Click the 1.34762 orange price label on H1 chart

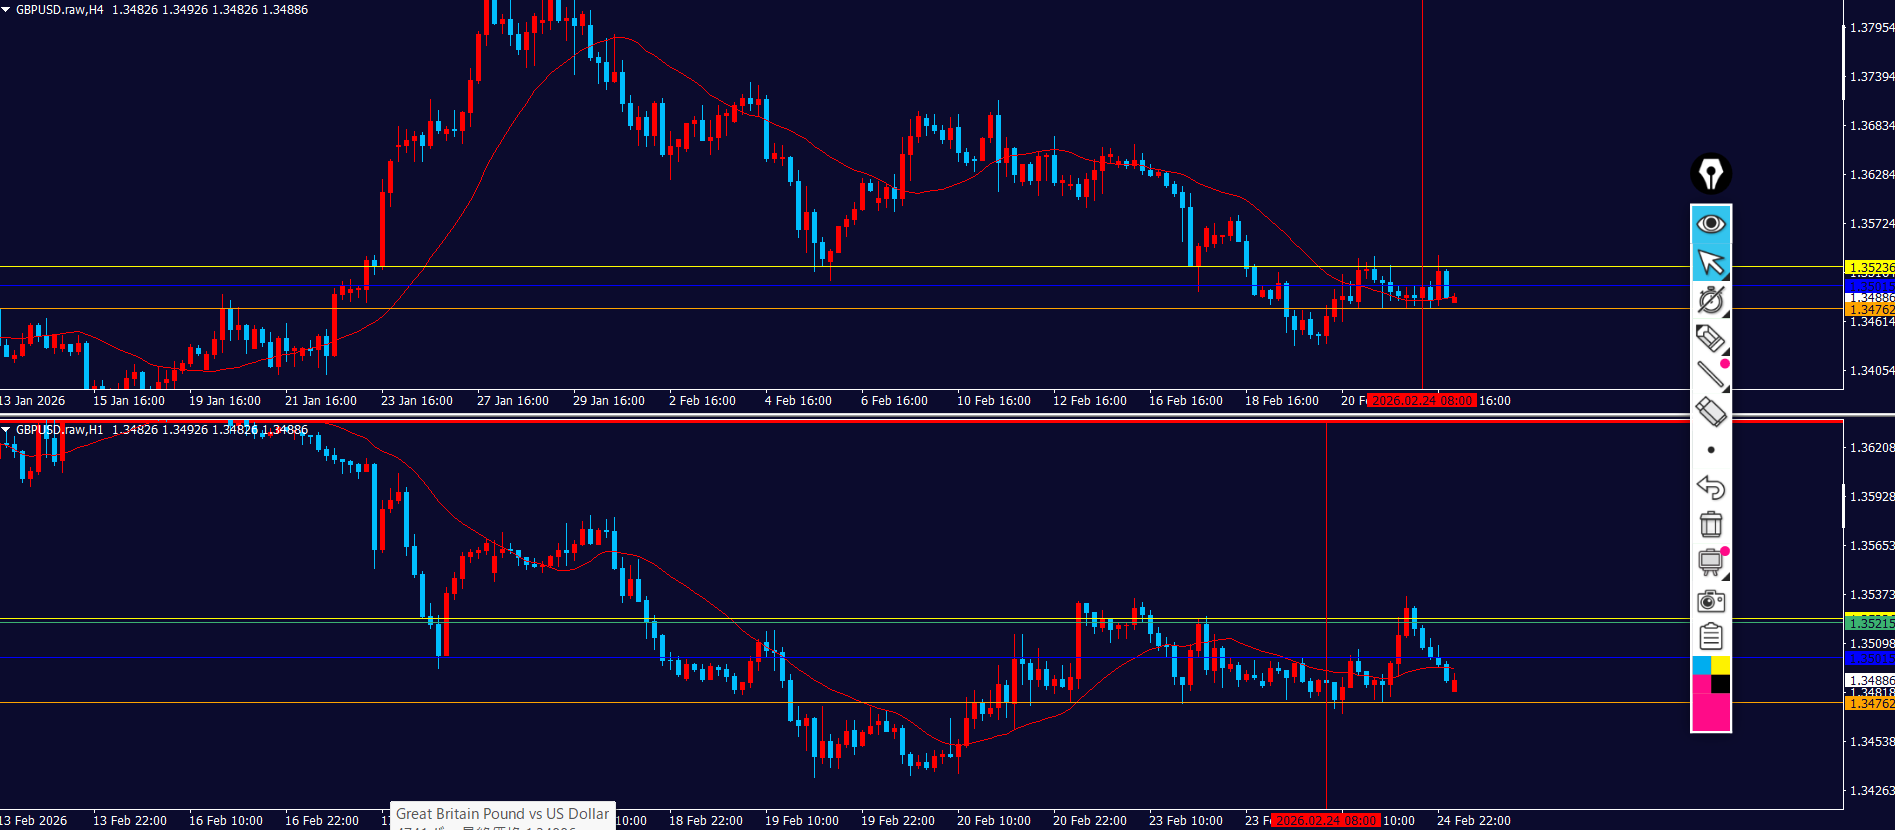[1869, 704]
